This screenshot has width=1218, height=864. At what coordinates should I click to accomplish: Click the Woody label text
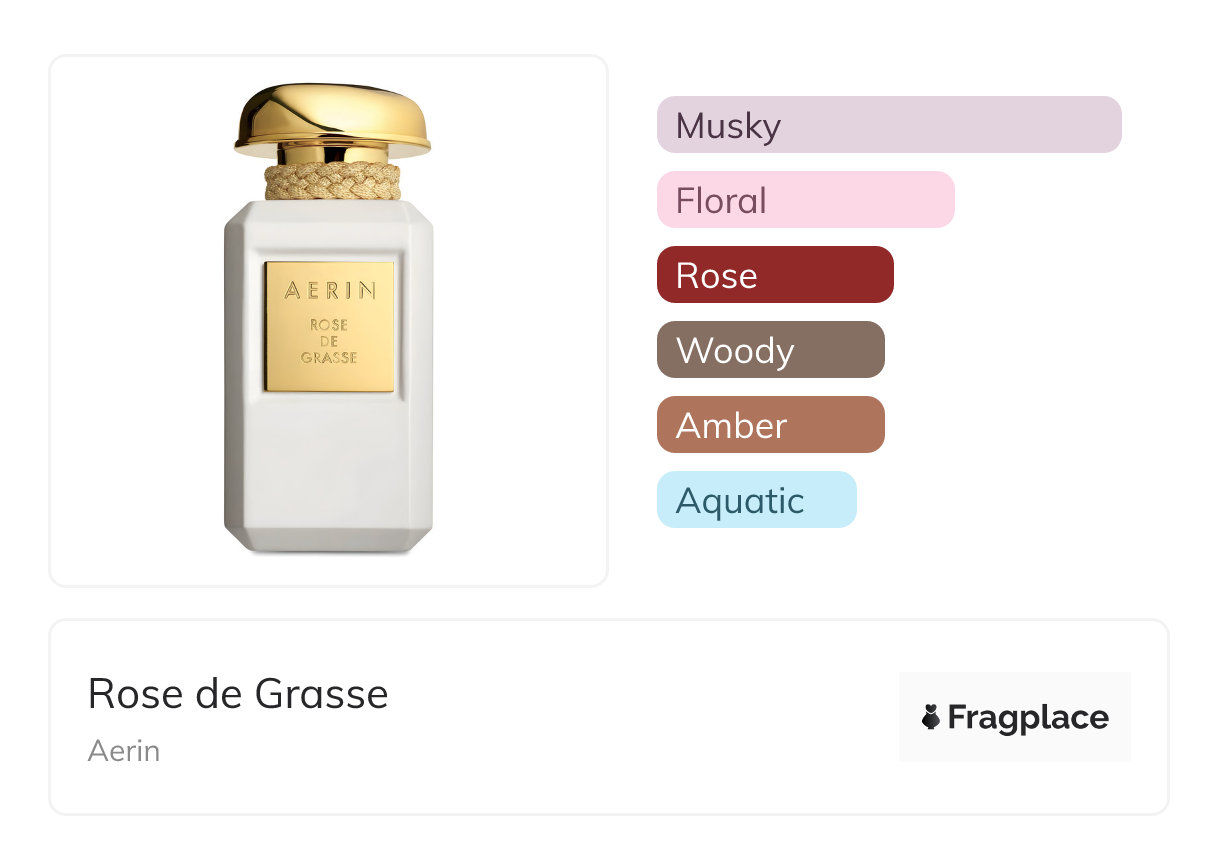735,351
